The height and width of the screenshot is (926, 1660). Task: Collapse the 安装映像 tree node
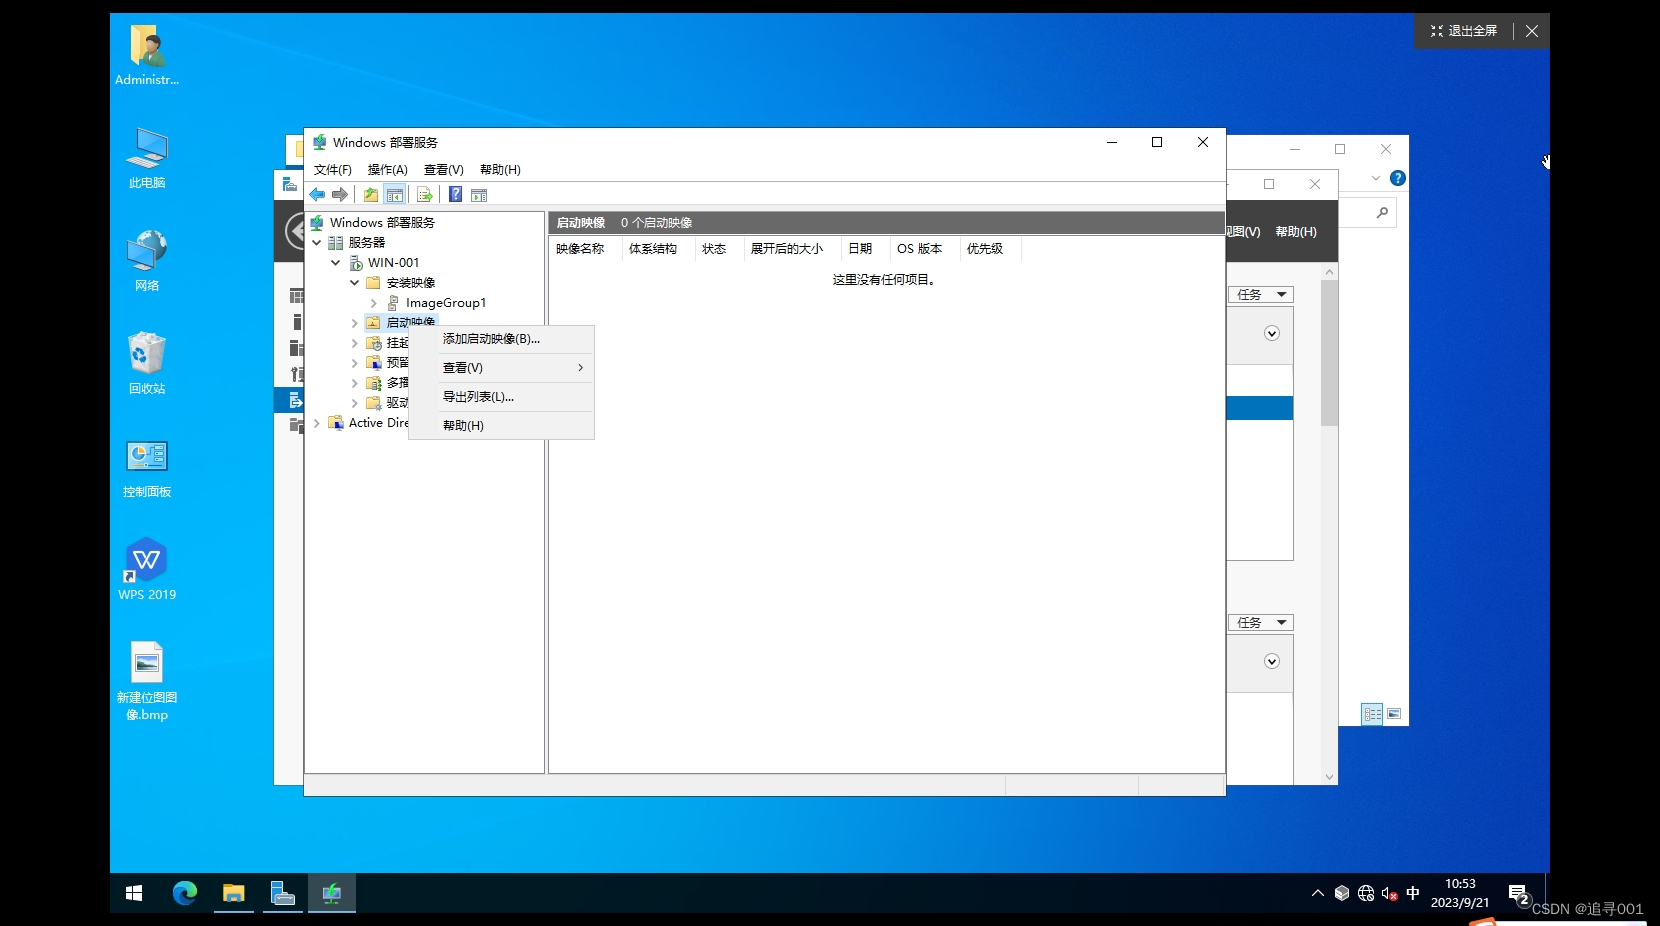354,282
